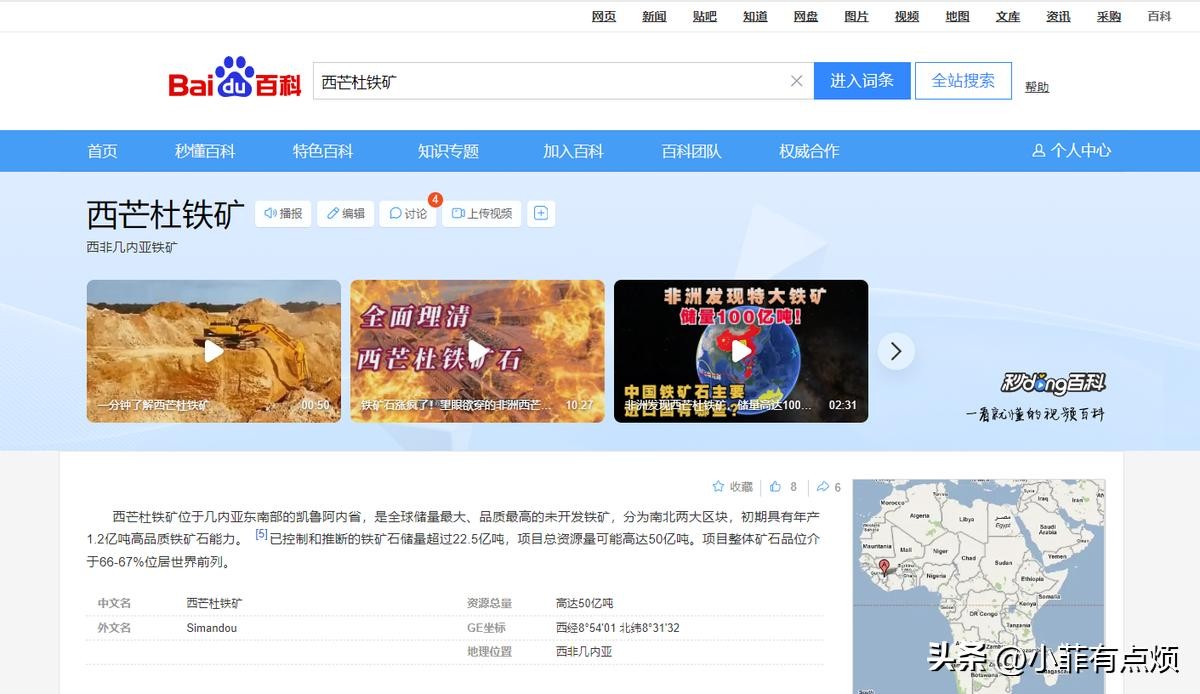Click the share arrow icon

pyautogui.click(x=823, y=487)
